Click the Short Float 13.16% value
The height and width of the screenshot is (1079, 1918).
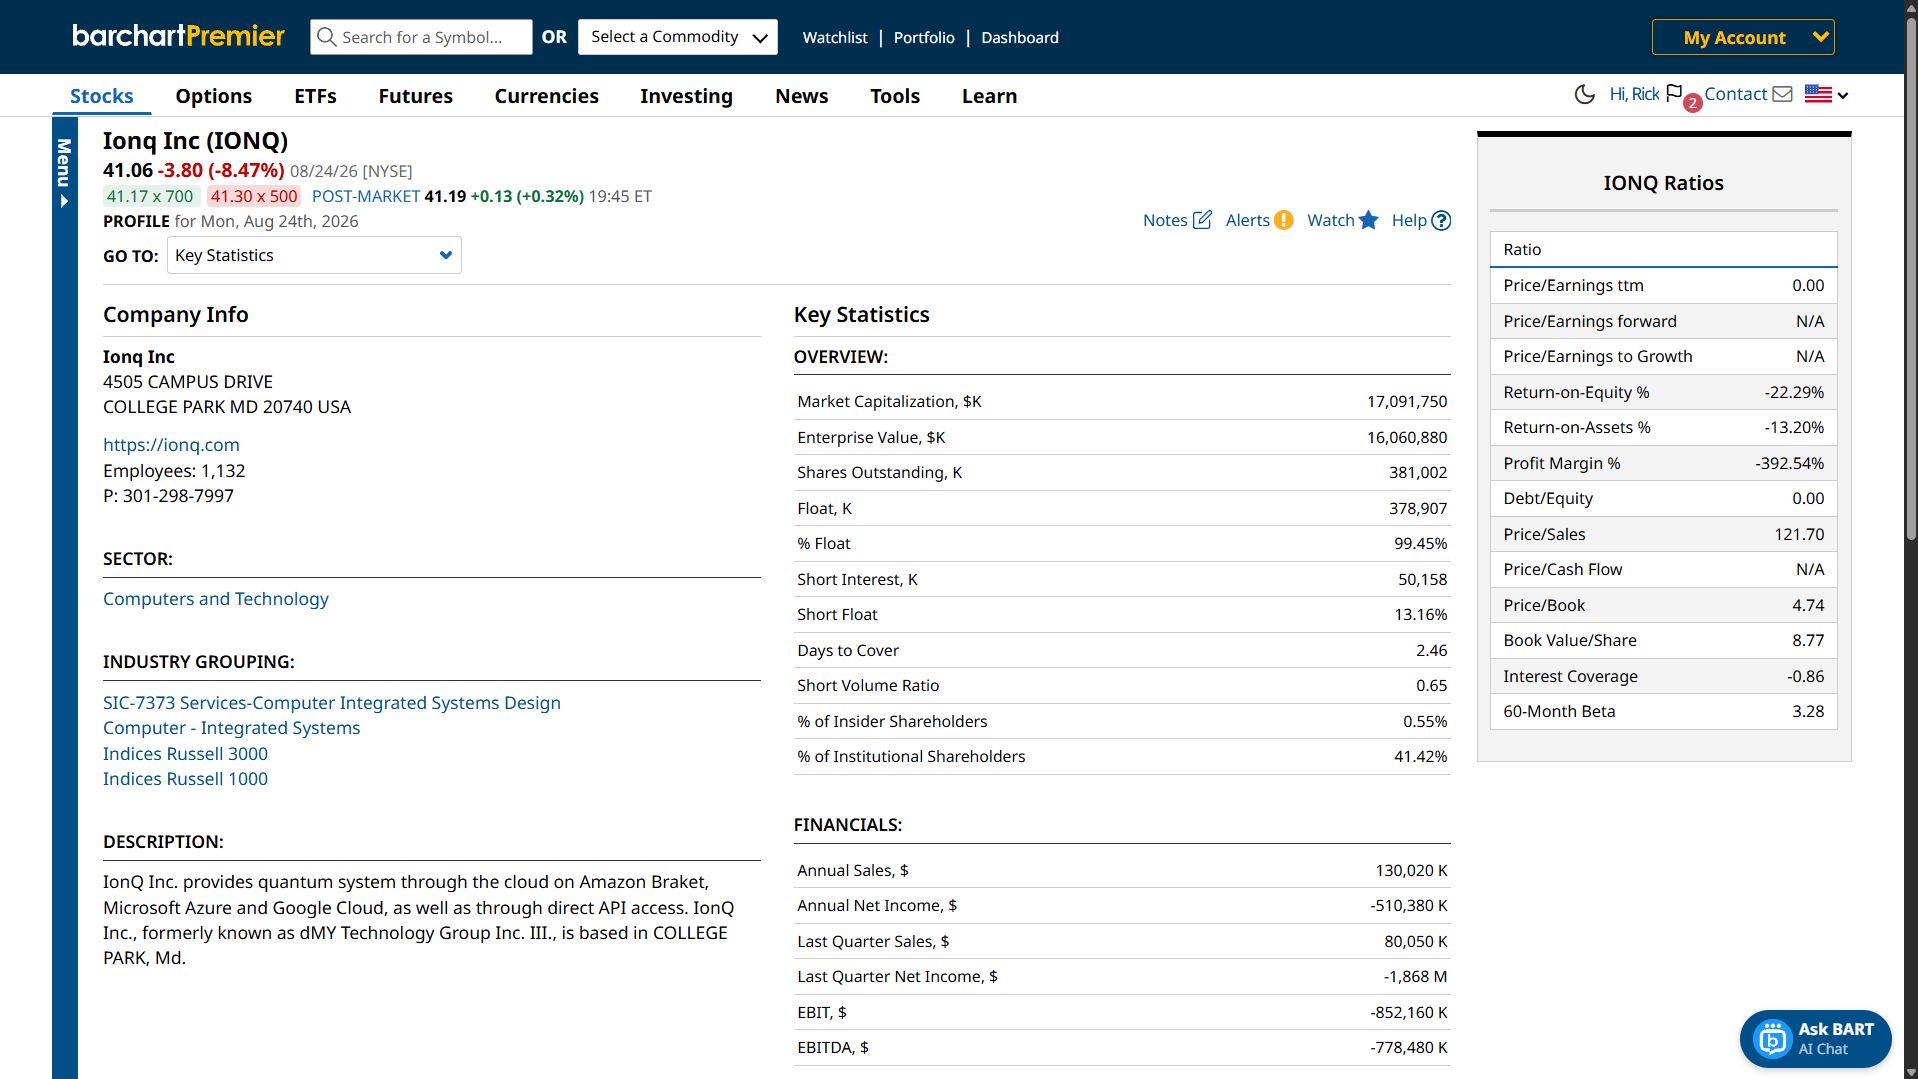click(1420, 614)
